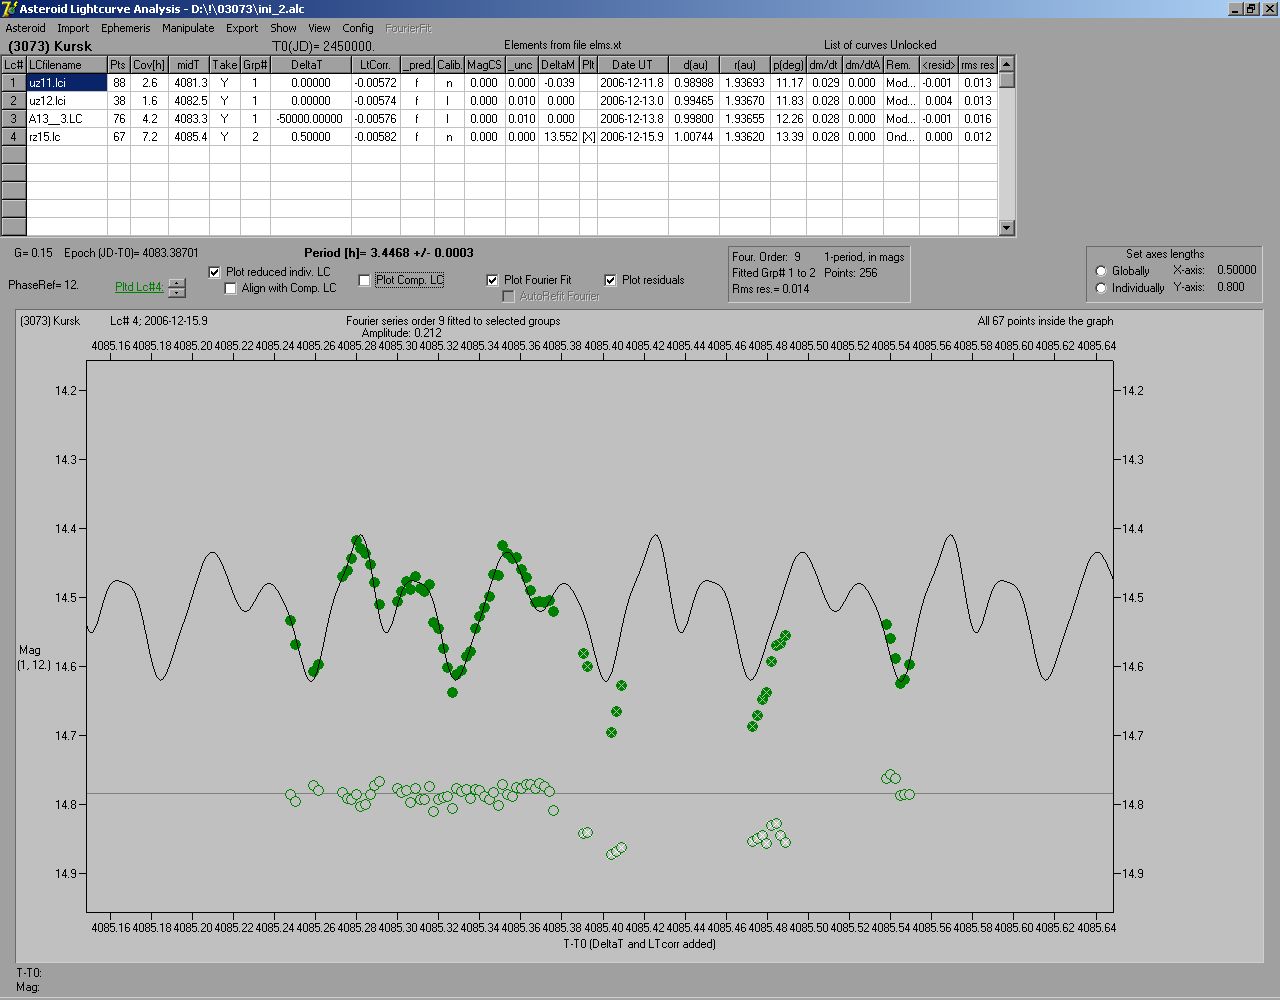Click Y-axis length value 0.800
The height and width of the screenshot is (1000, 1280).
point(1231,287)
